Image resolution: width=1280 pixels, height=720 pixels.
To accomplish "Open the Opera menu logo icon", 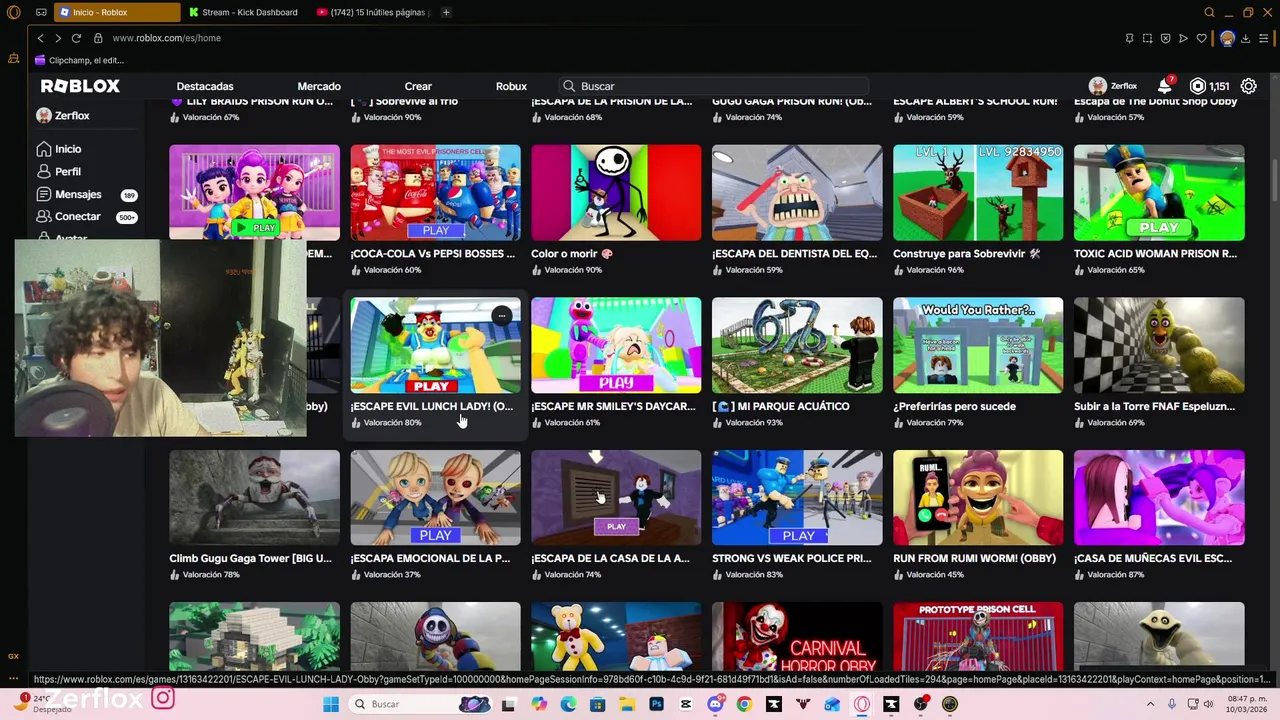I will coord(13,12).
